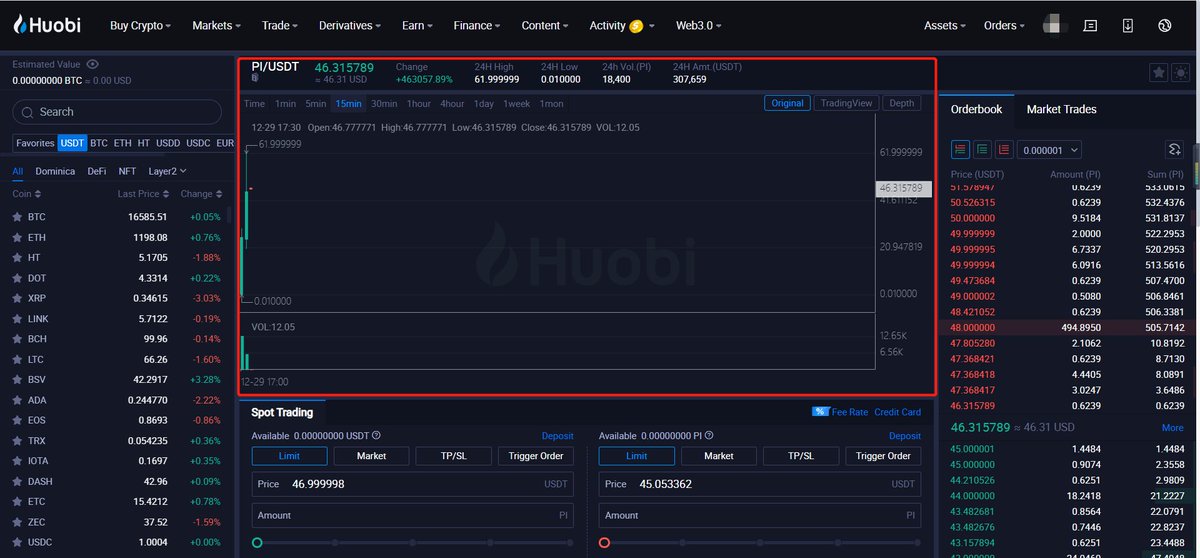Favorite DOT with its star
Screen dimensions: 1200x558
[x=17, y=278]
